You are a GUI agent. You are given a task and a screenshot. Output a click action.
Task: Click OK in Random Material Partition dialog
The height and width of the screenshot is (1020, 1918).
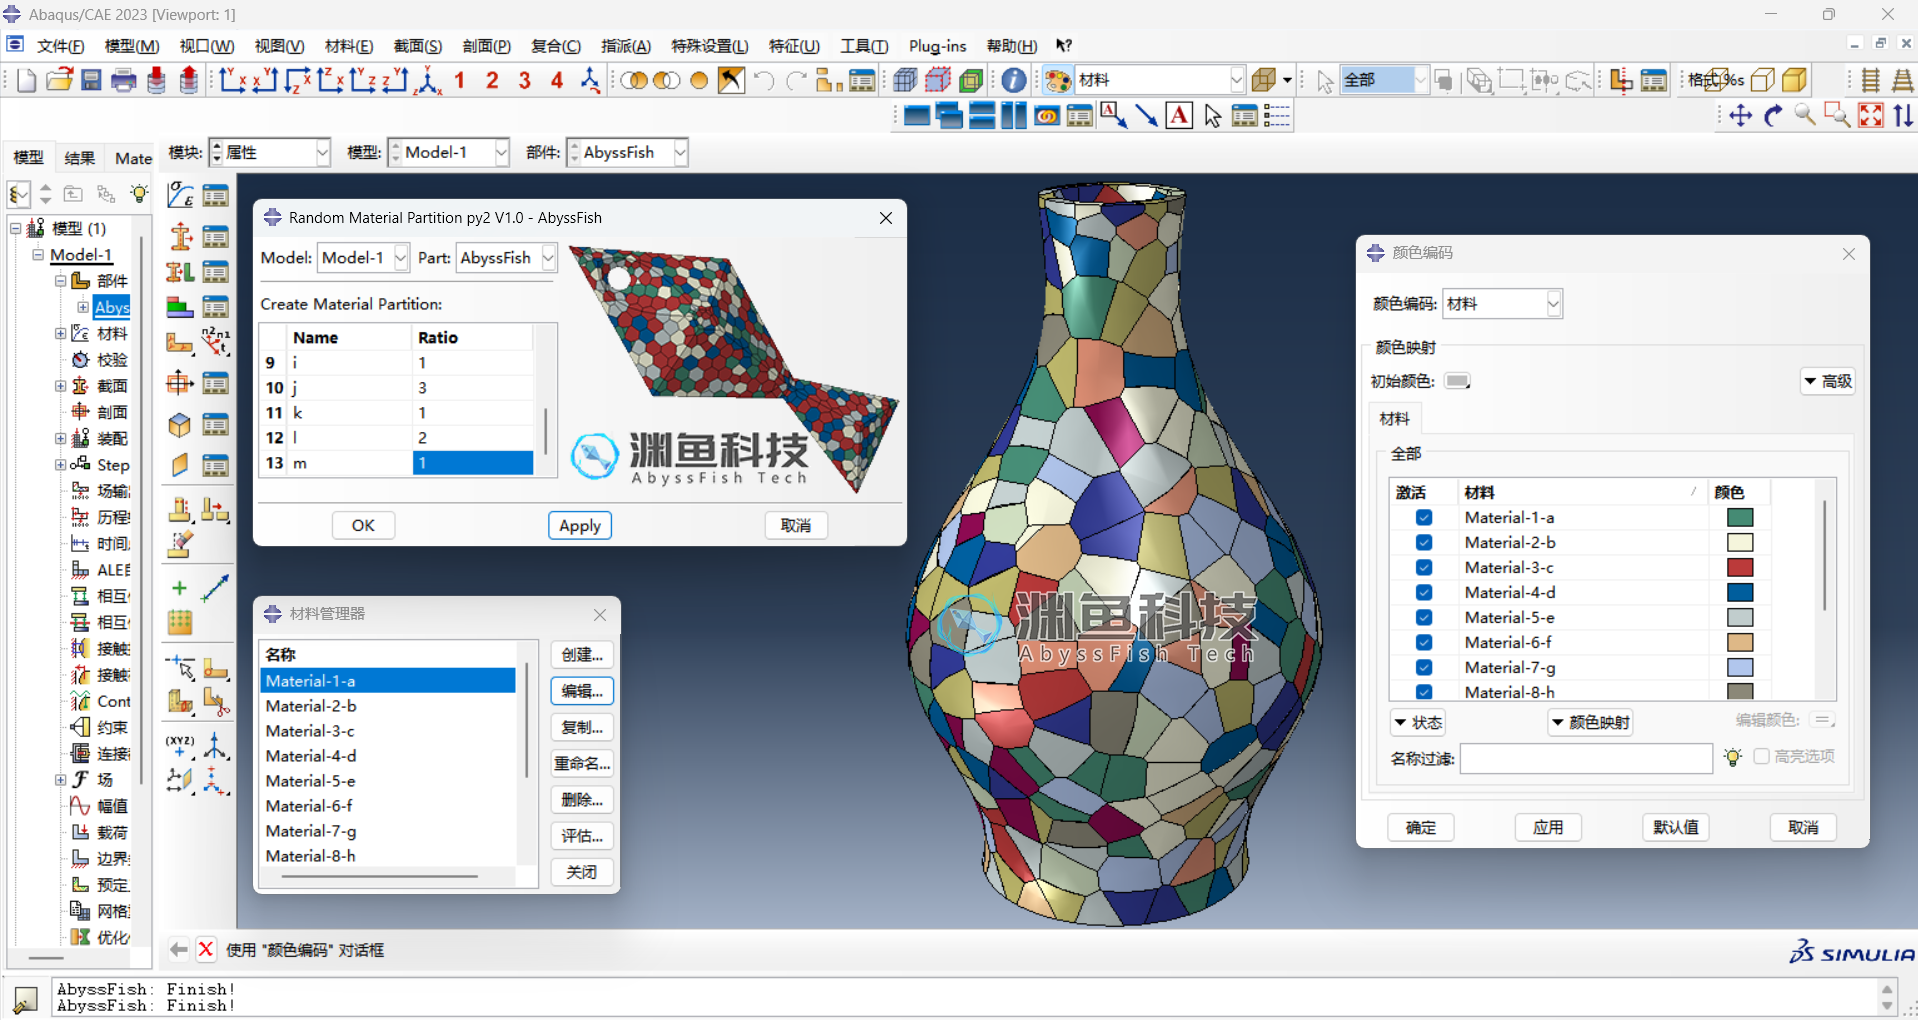click(363, 525)
